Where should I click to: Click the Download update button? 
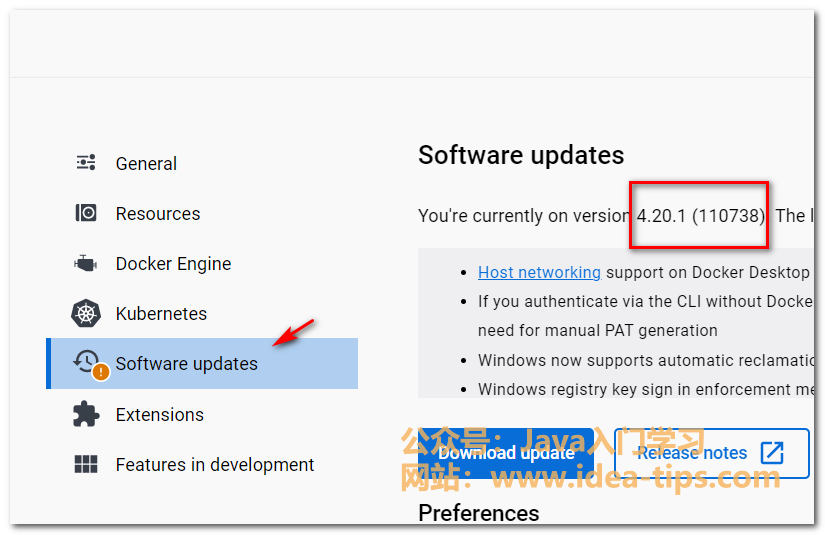(506, 453)
